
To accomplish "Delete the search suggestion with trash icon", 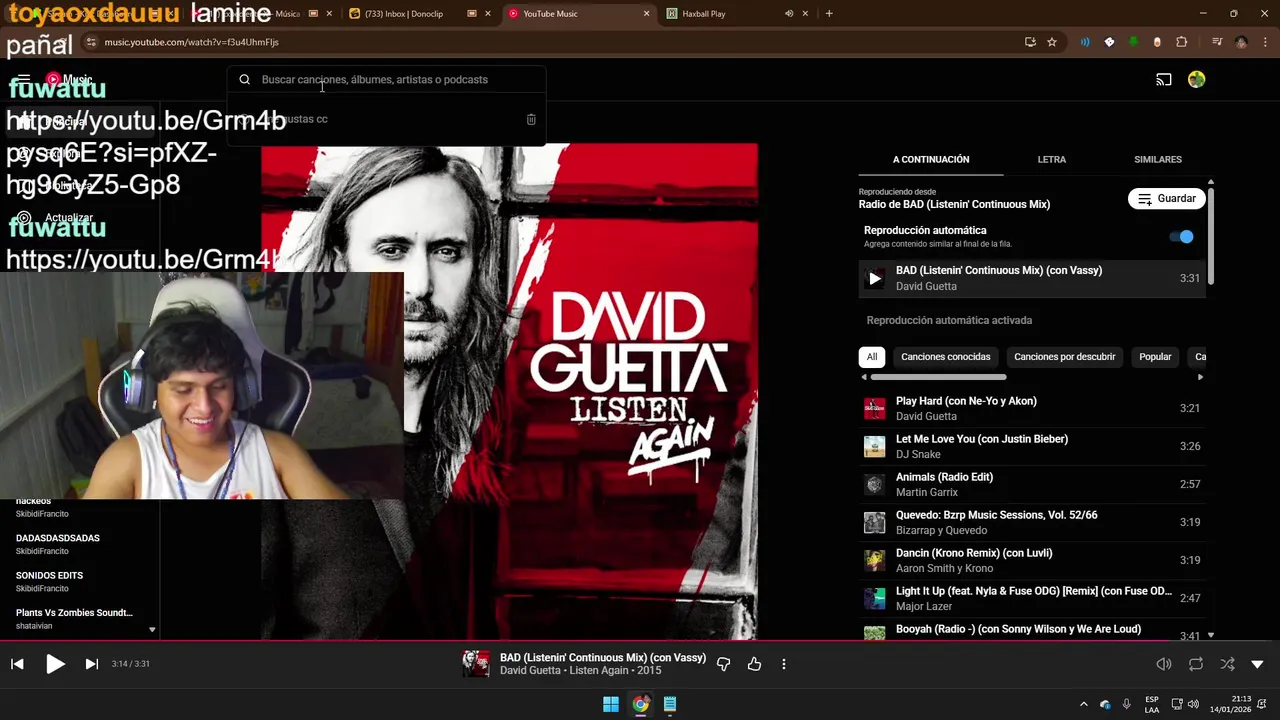I will [x=531, y=119].
